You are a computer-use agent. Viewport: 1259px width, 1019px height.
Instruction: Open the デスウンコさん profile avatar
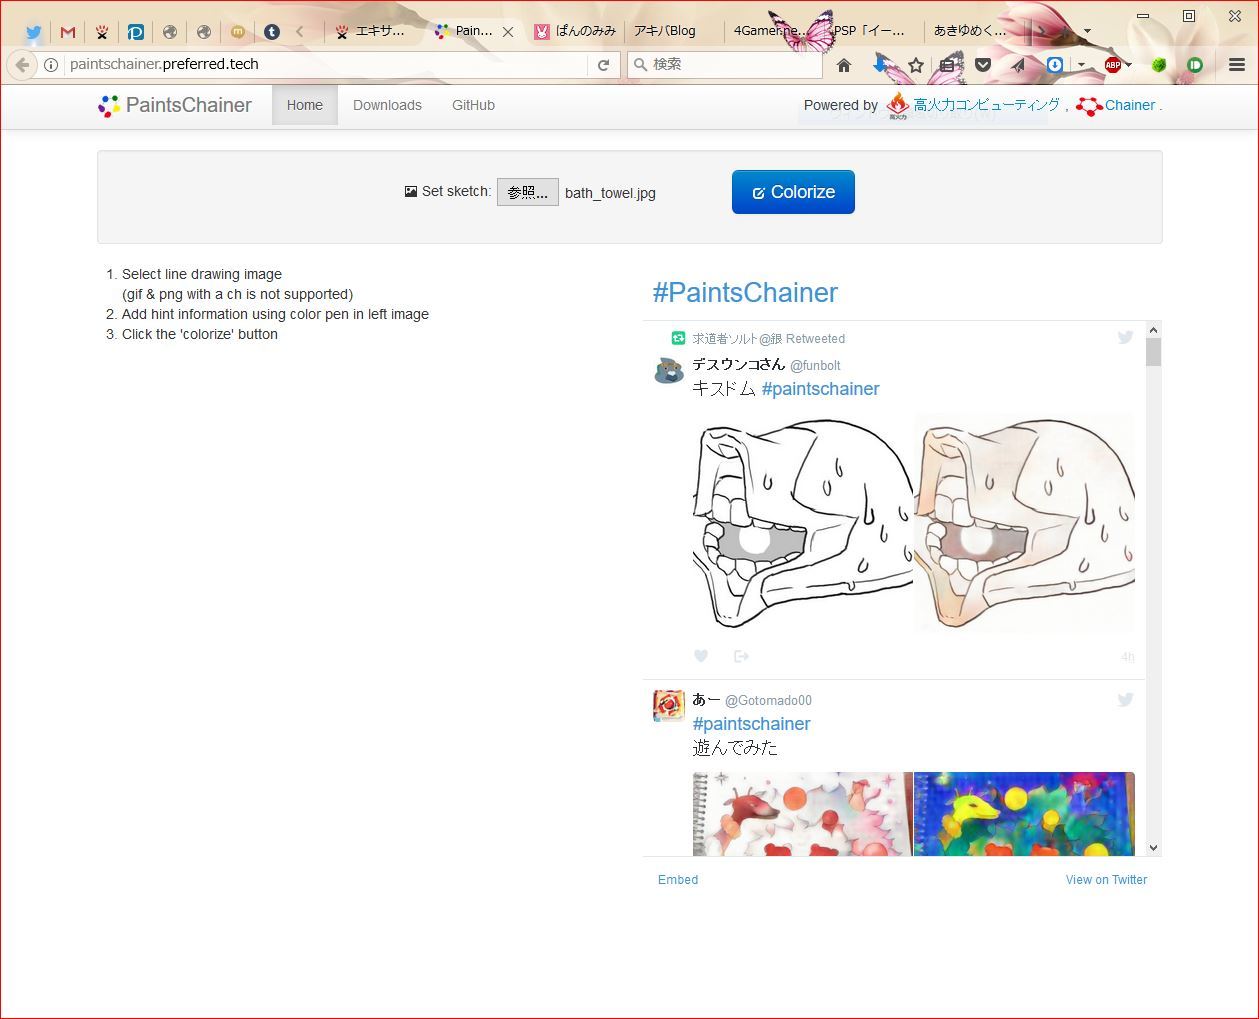[x=668, y=370]
